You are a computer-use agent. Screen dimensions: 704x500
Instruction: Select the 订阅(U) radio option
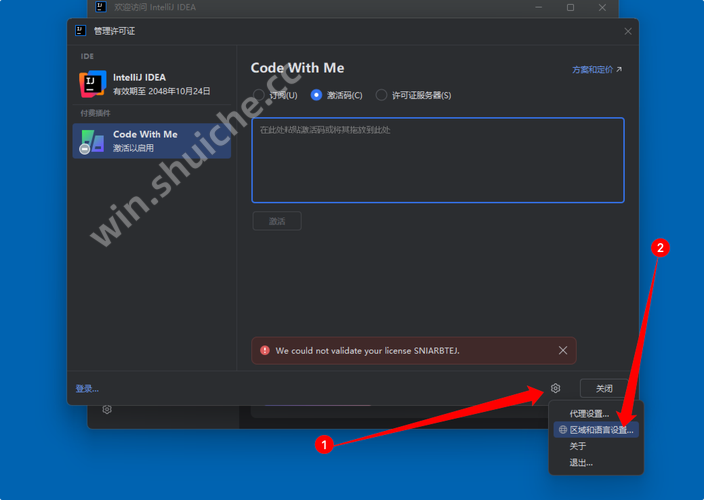point(275,95)
